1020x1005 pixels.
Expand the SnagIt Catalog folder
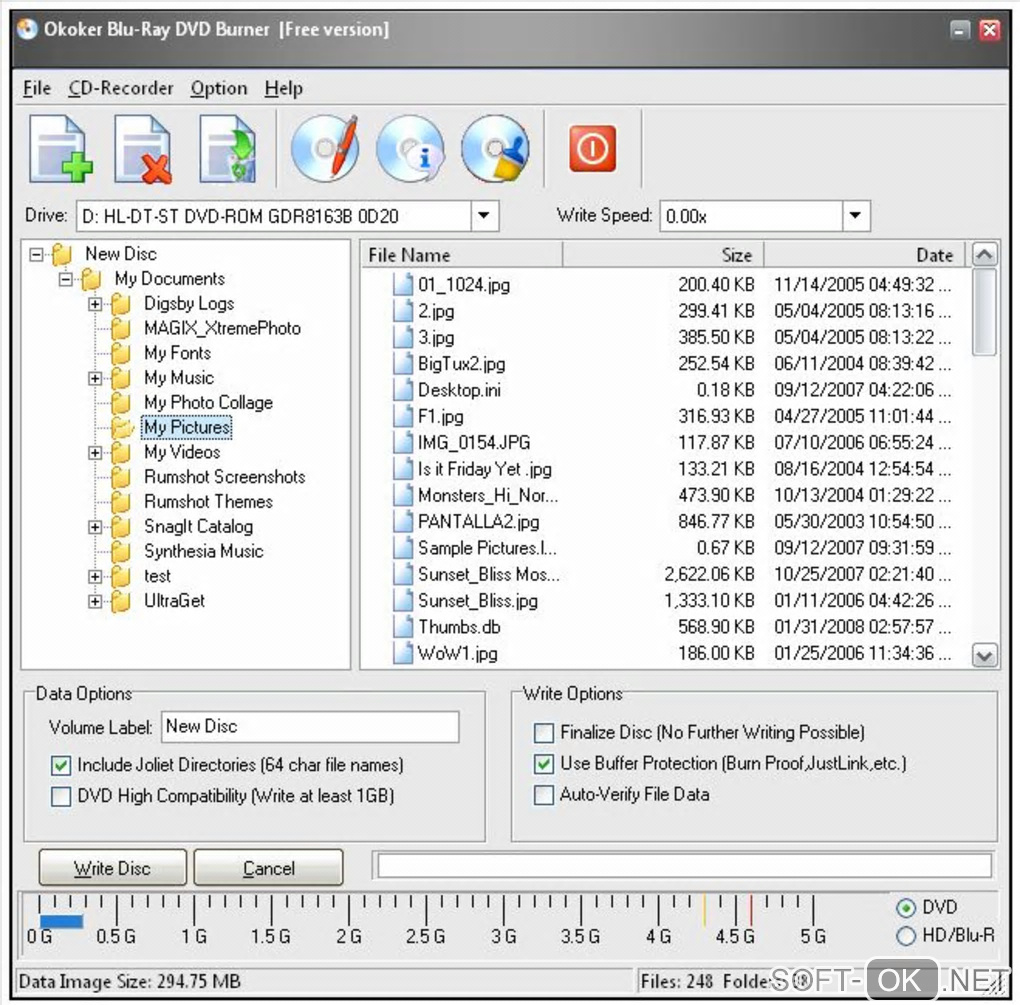(x=95, y=527)
